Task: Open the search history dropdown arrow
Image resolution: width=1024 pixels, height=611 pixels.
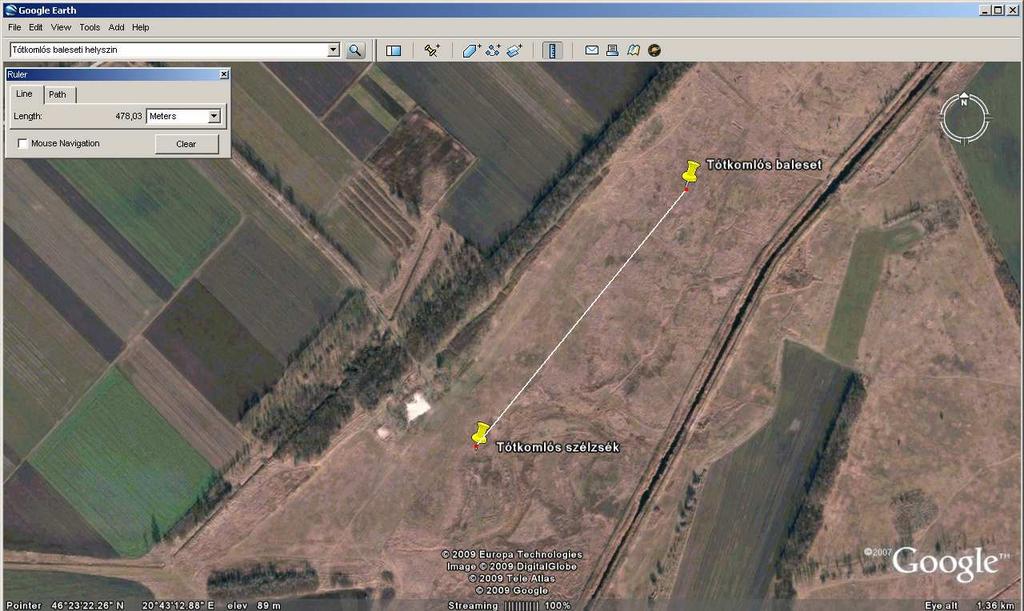Action: point(334,50)
